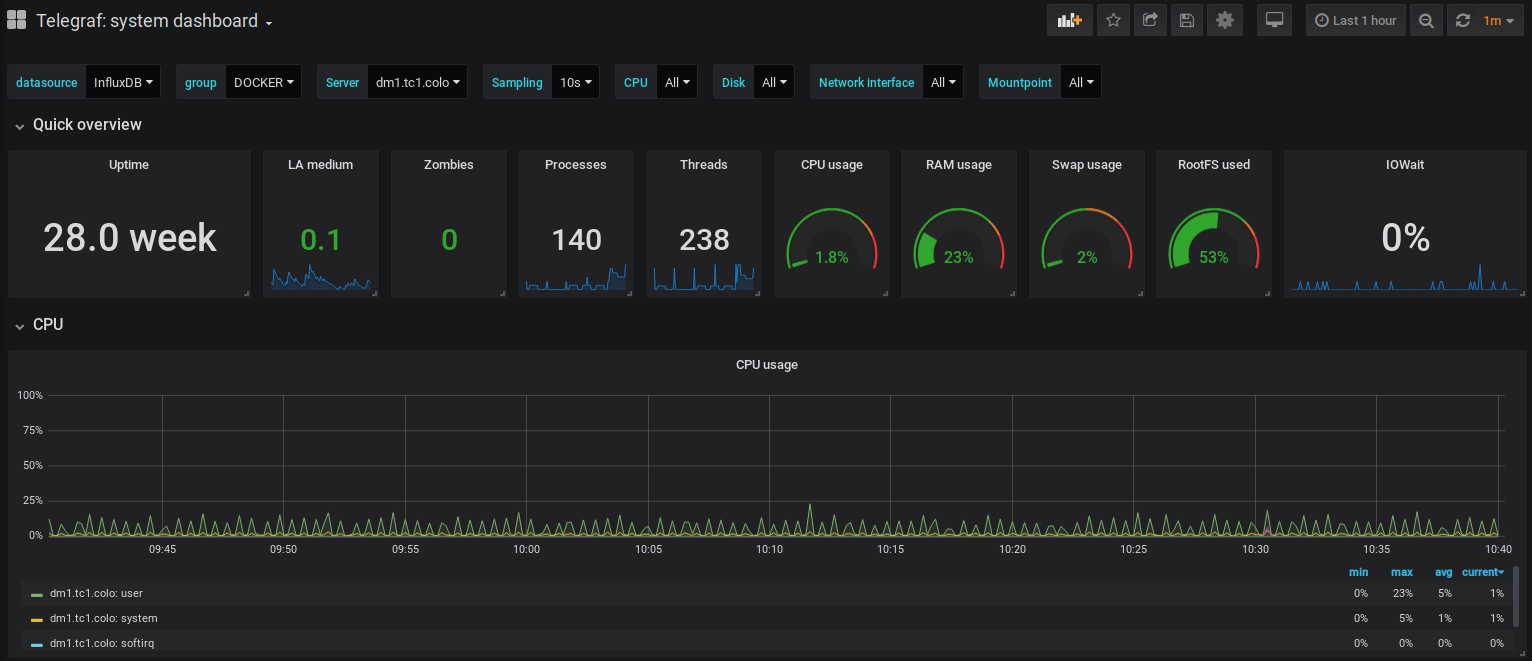The image size is (1532, 661).
Task: Open dashboard settings gear icon
Action: click(x=1224, y=20)
